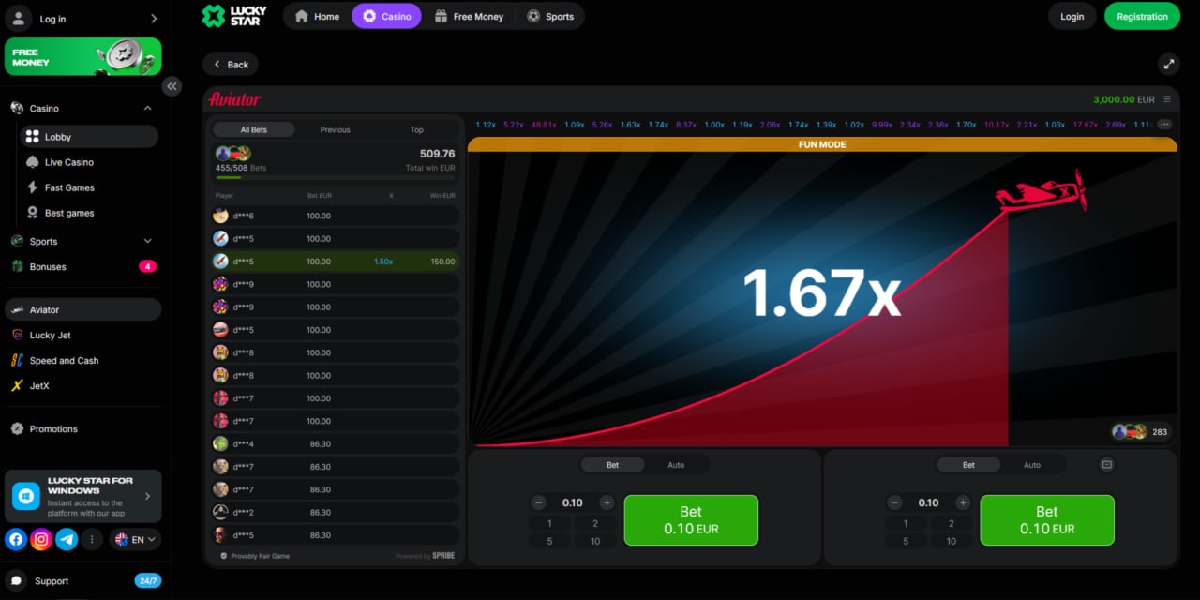Click the Login button

click(1072, 16)
